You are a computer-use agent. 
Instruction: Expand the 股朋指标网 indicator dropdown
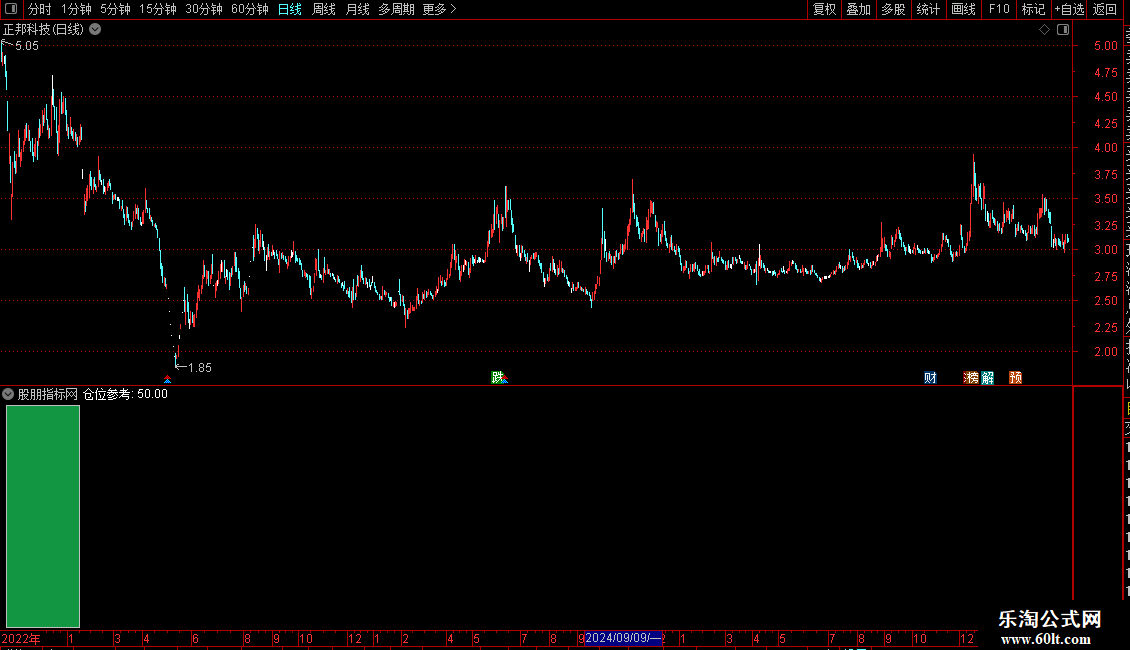point(8,394)
